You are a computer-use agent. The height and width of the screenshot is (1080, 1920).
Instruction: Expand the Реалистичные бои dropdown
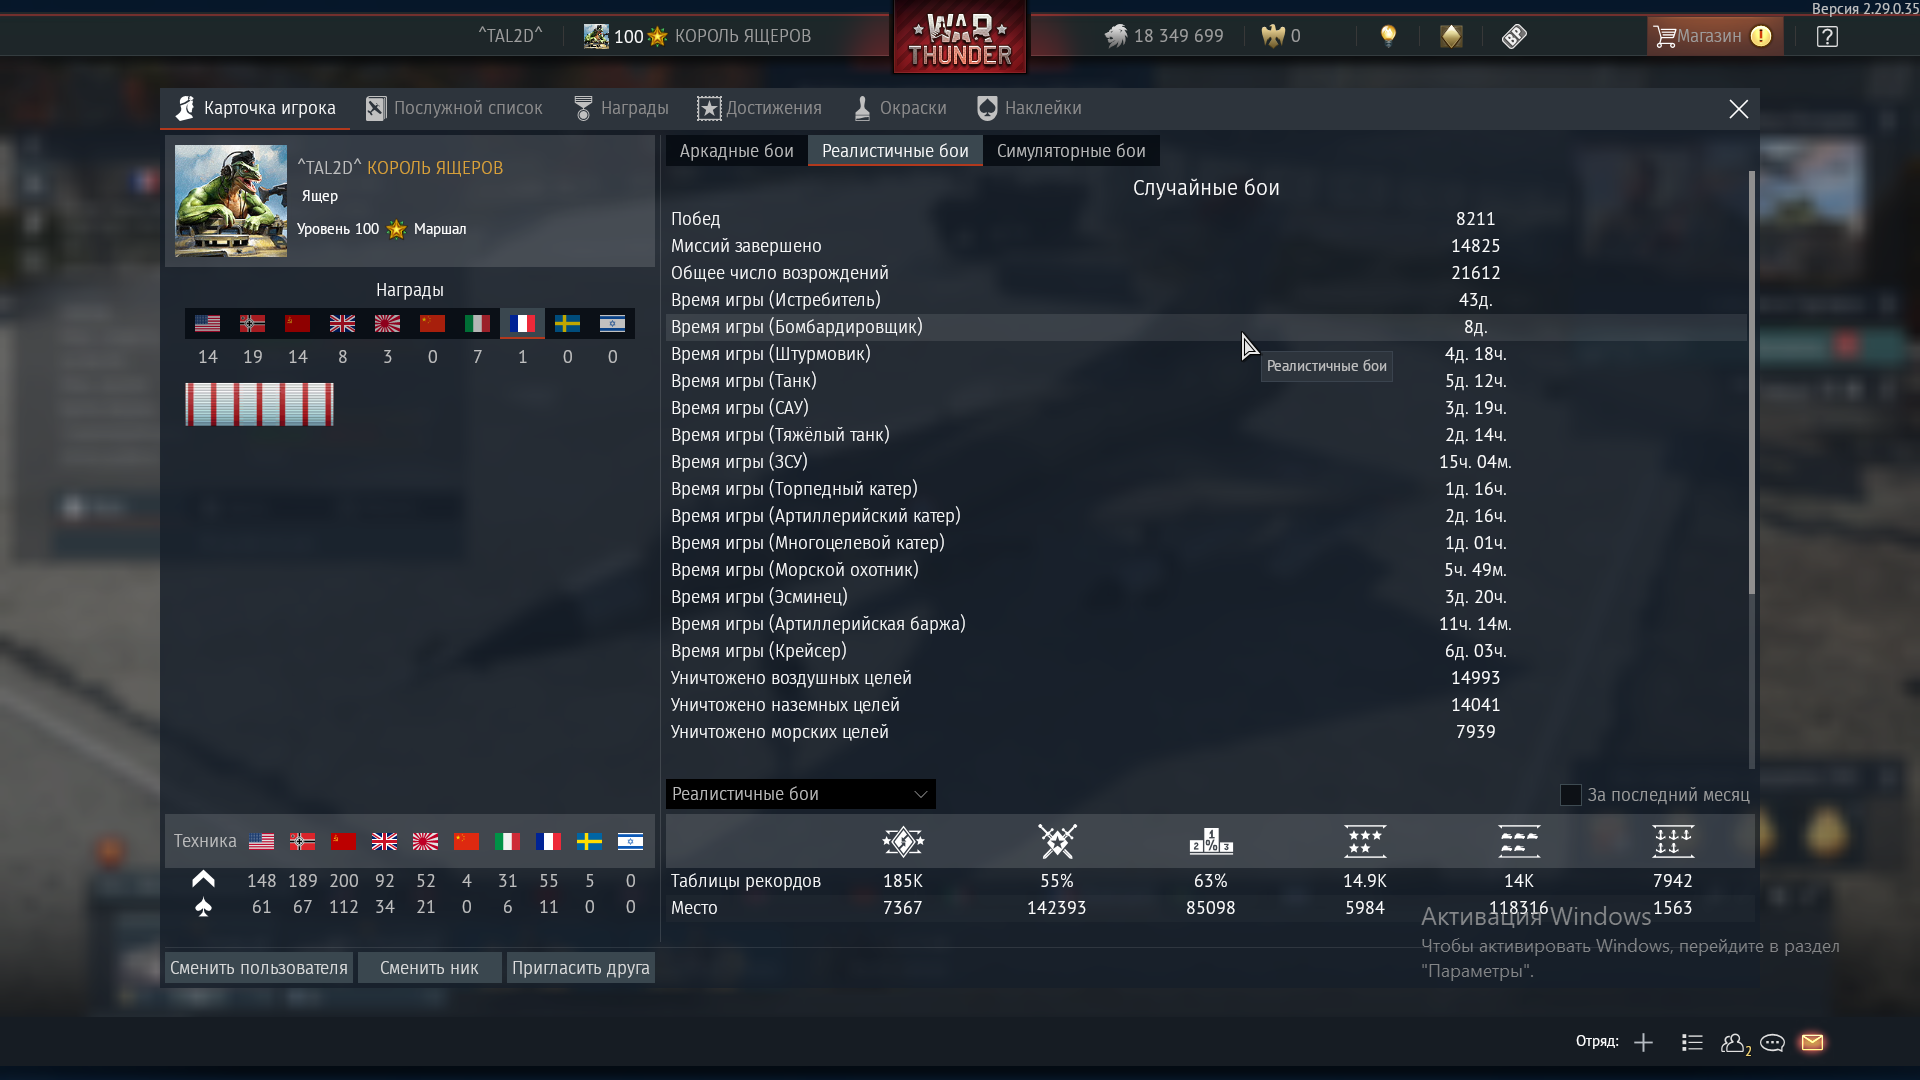(800, 794)
